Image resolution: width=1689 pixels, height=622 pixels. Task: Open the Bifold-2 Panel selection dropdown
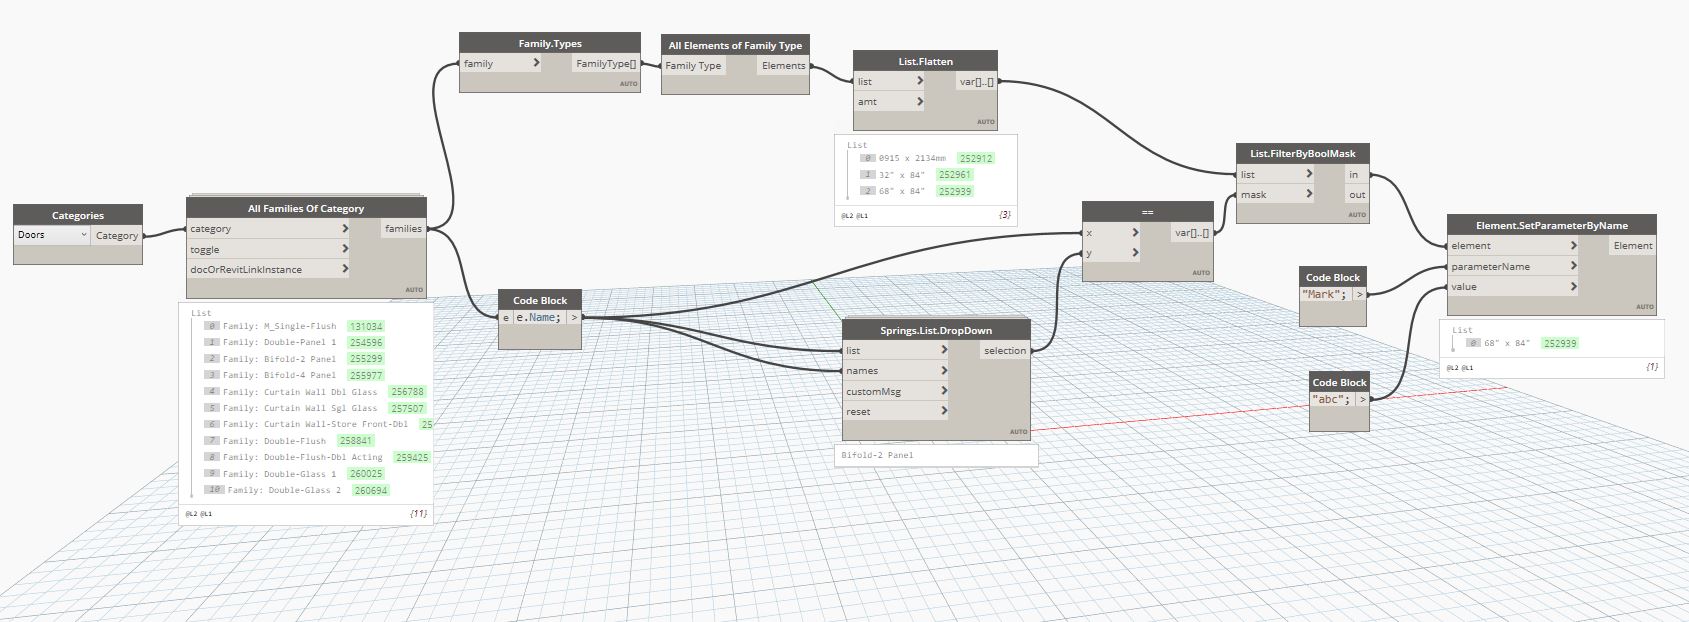(936, 455)
